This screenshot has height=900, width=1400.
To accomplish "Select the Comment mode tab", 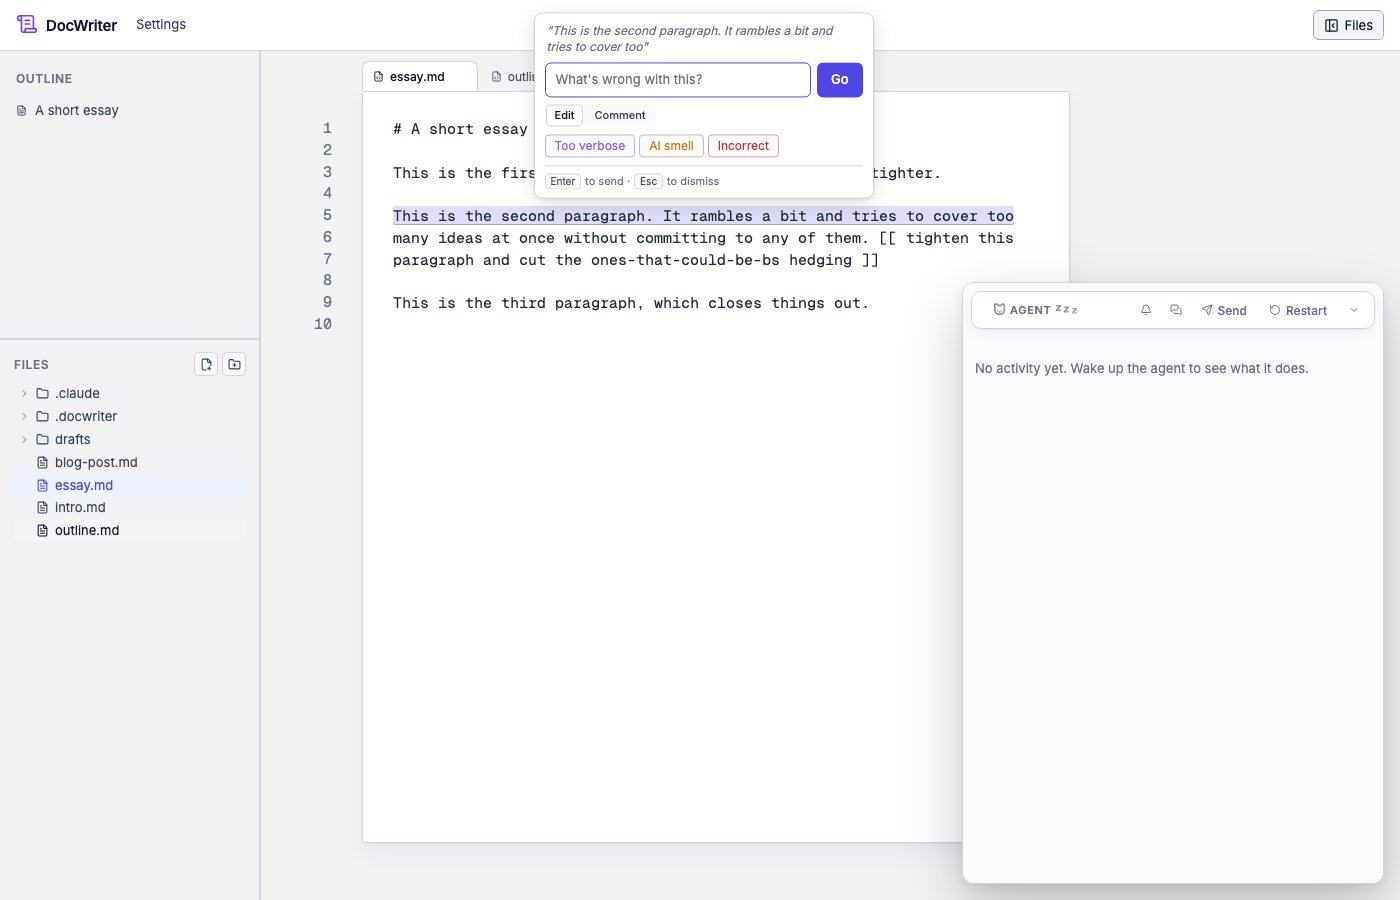I will (620, 115).
